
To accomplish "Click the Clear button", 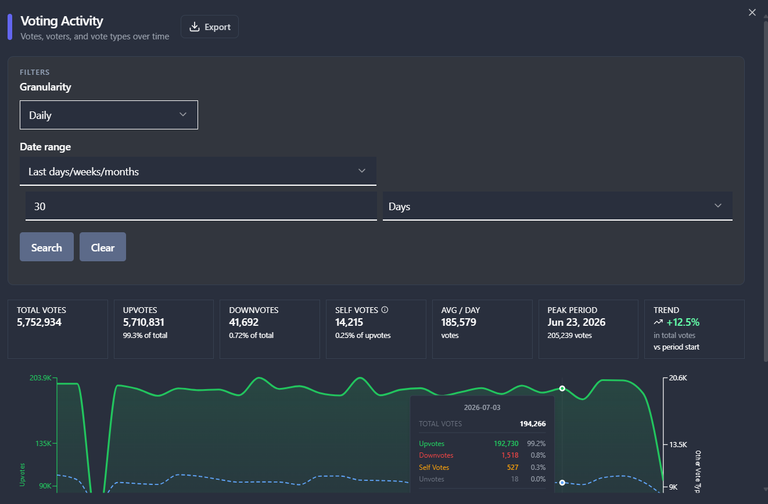I will pyautogui.click(x=103, y=247).
